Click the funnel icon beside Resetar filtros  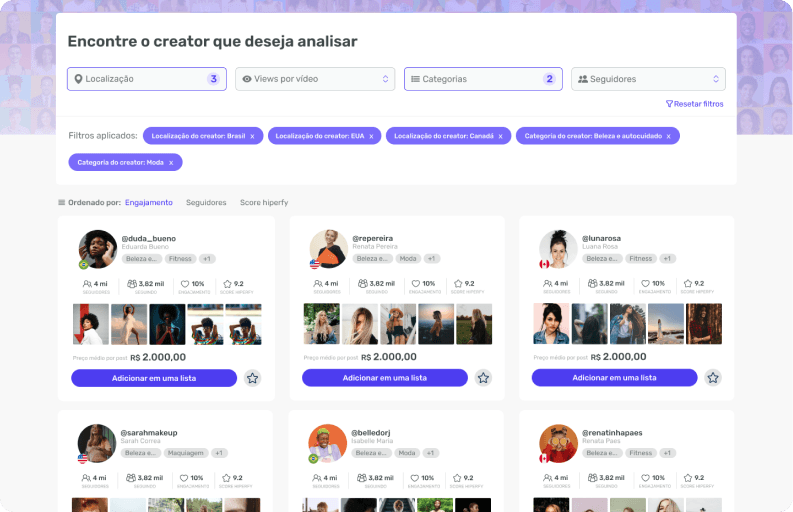[x=669, y=104]
